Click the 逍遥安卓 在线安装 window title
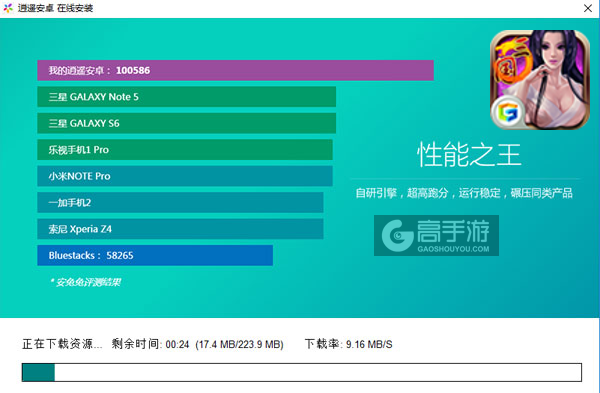The width and height of the screenshot is (600, 393). point(55,8)
